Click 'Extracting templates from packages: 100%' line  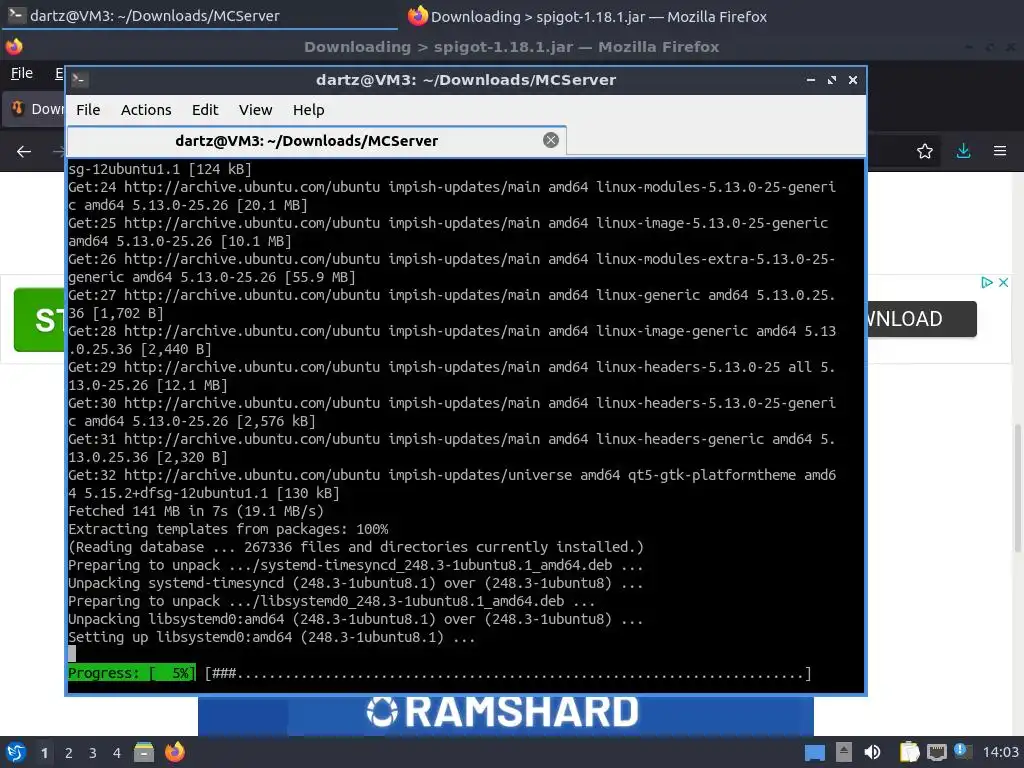click(x=228, y=529)
